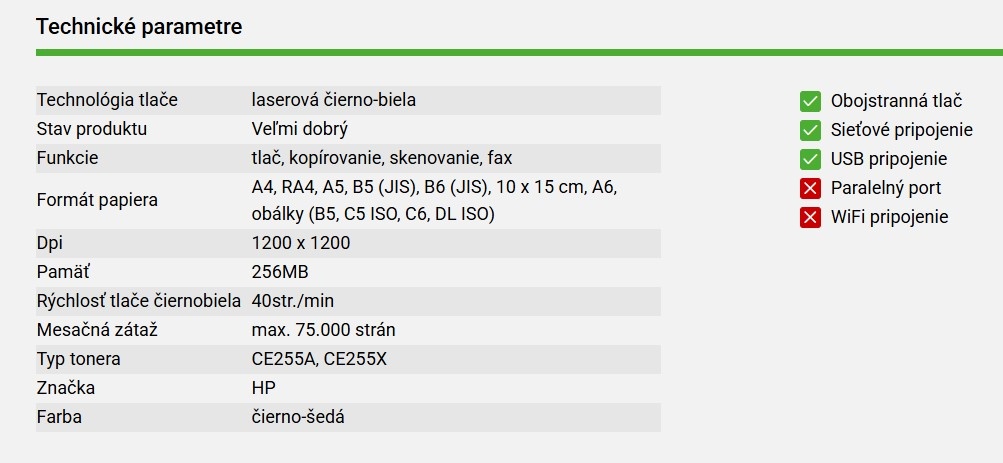Click the Obojstranná tlač label
Image resolution: width=1003 pixels, height=463 pixels.
coord(896,101)
